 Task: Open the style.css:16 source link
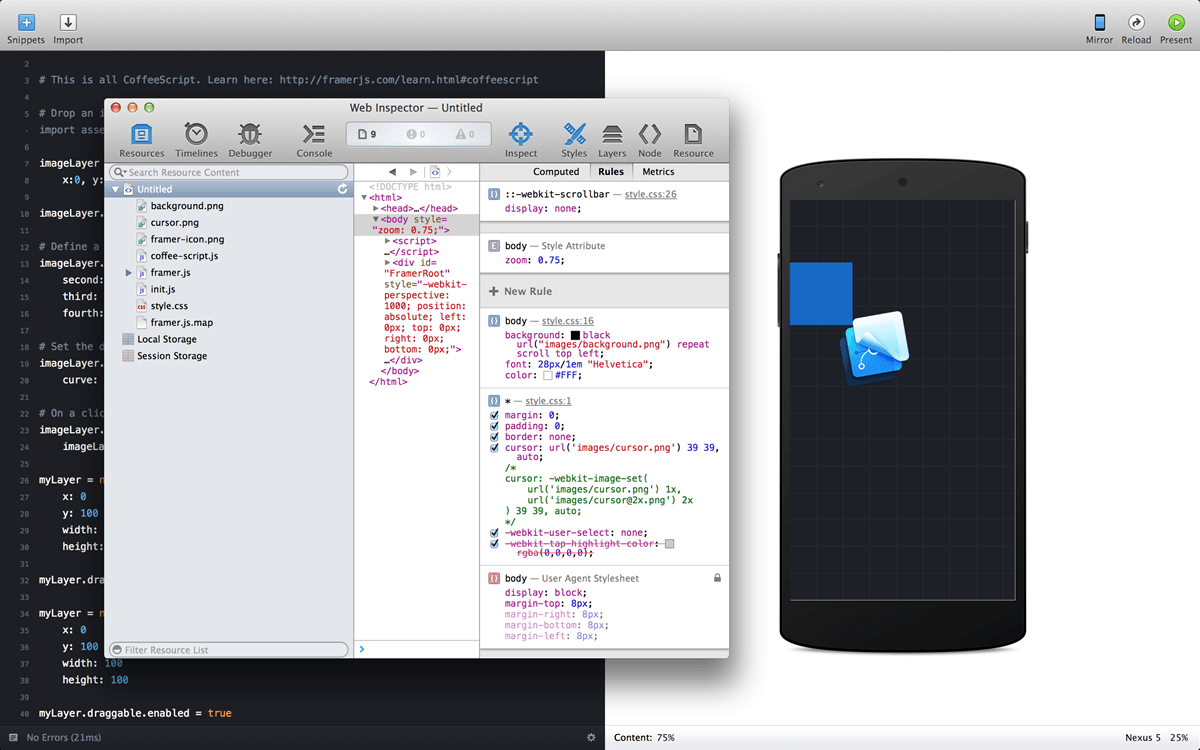(568, 321)
